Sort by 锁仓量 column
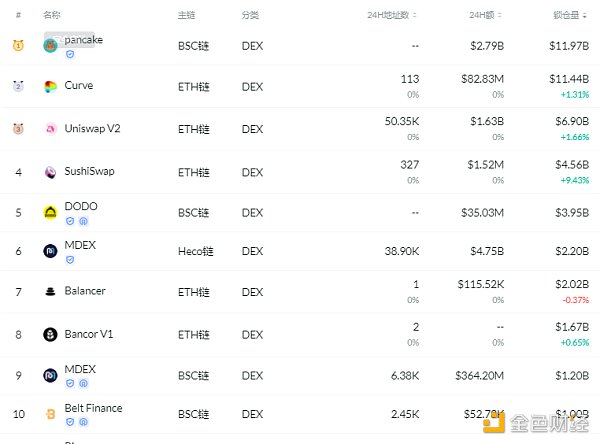Screen dimensions: 600x444 point(570,16)
